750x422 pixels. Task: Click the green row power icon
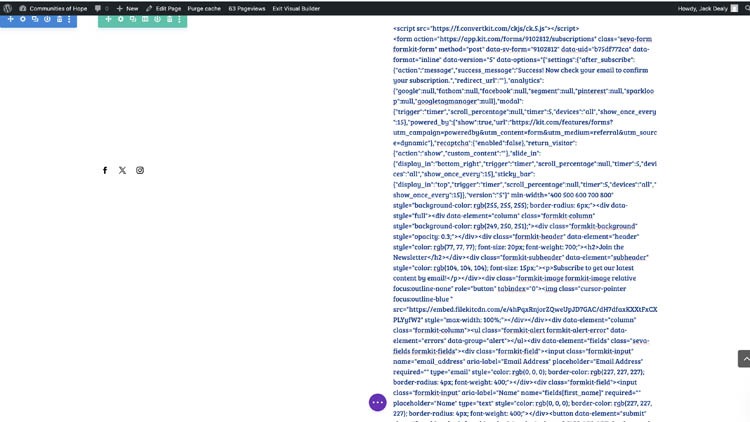[x=157, y=19]
